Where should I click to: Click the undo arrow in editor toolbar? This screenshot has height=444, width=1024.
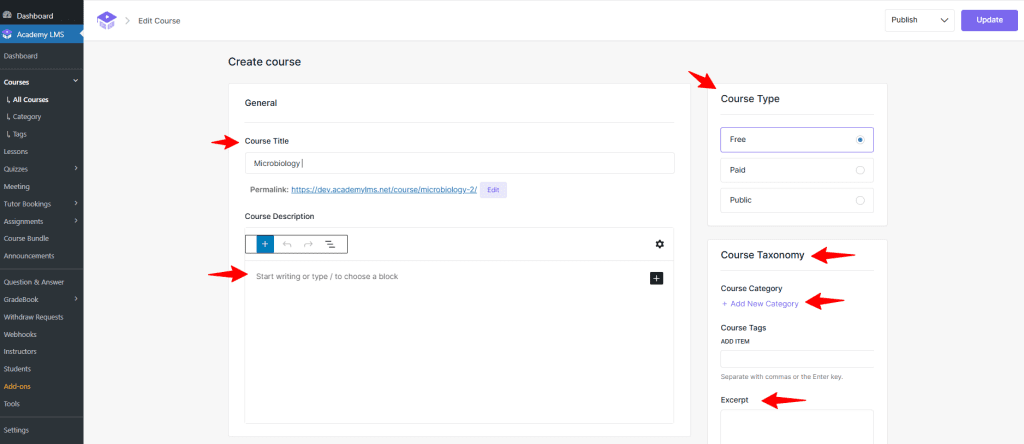click(287, 243)
